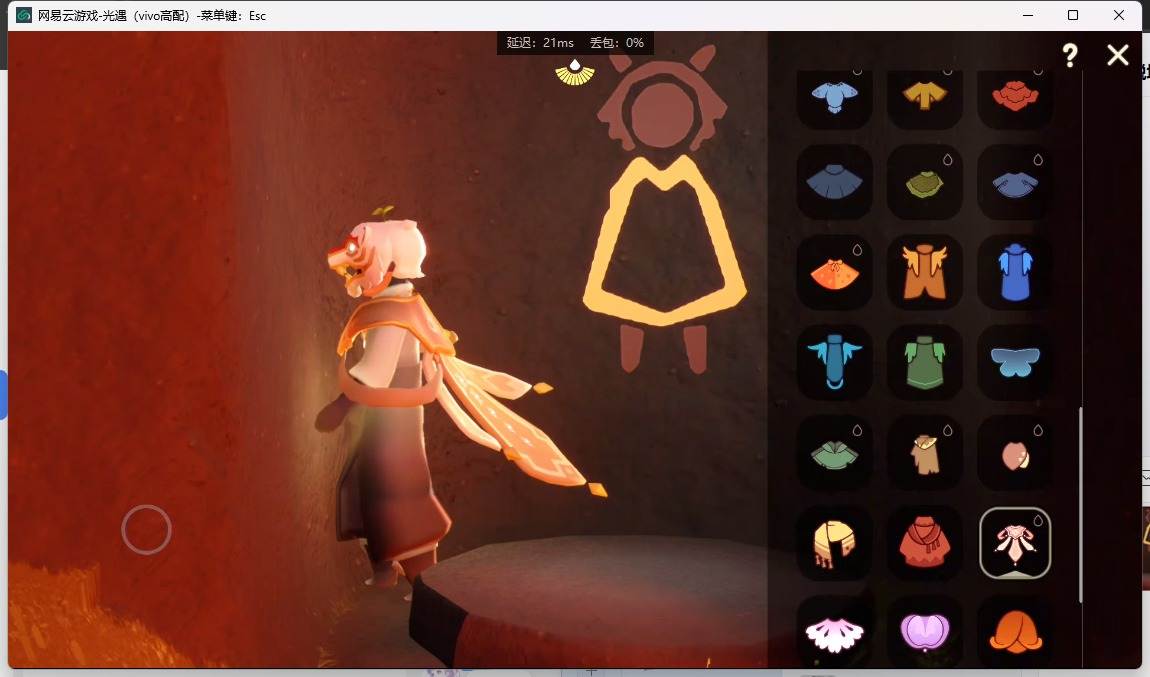Choose the light blue butterfly cape

tap(1015, 362)
